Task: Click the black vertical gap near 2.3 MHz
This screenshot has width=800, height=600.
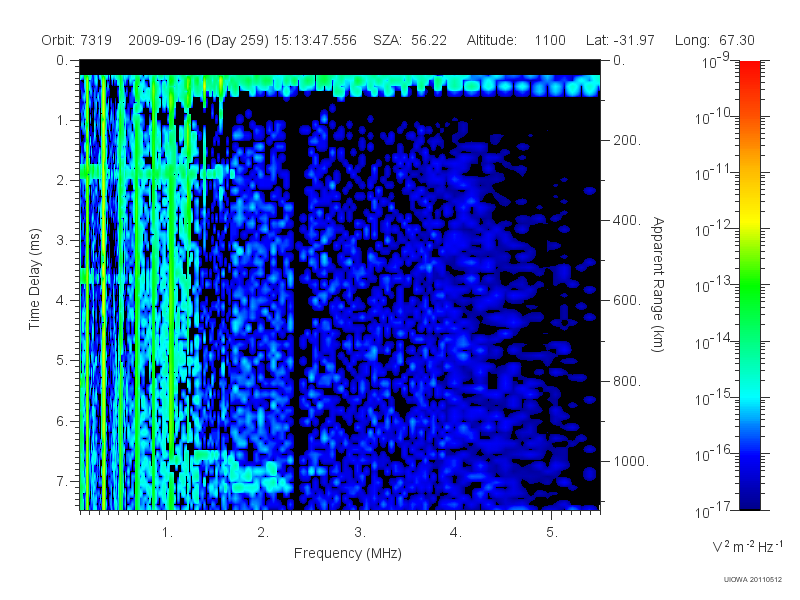Action: pyautogui.click(x=297, y=316)
